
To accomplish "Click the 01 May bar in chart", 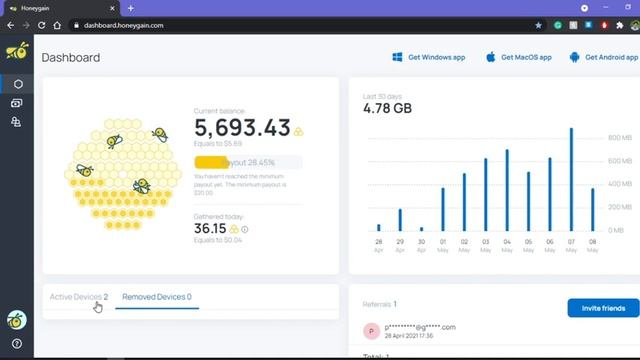I will tap(443, 209).
